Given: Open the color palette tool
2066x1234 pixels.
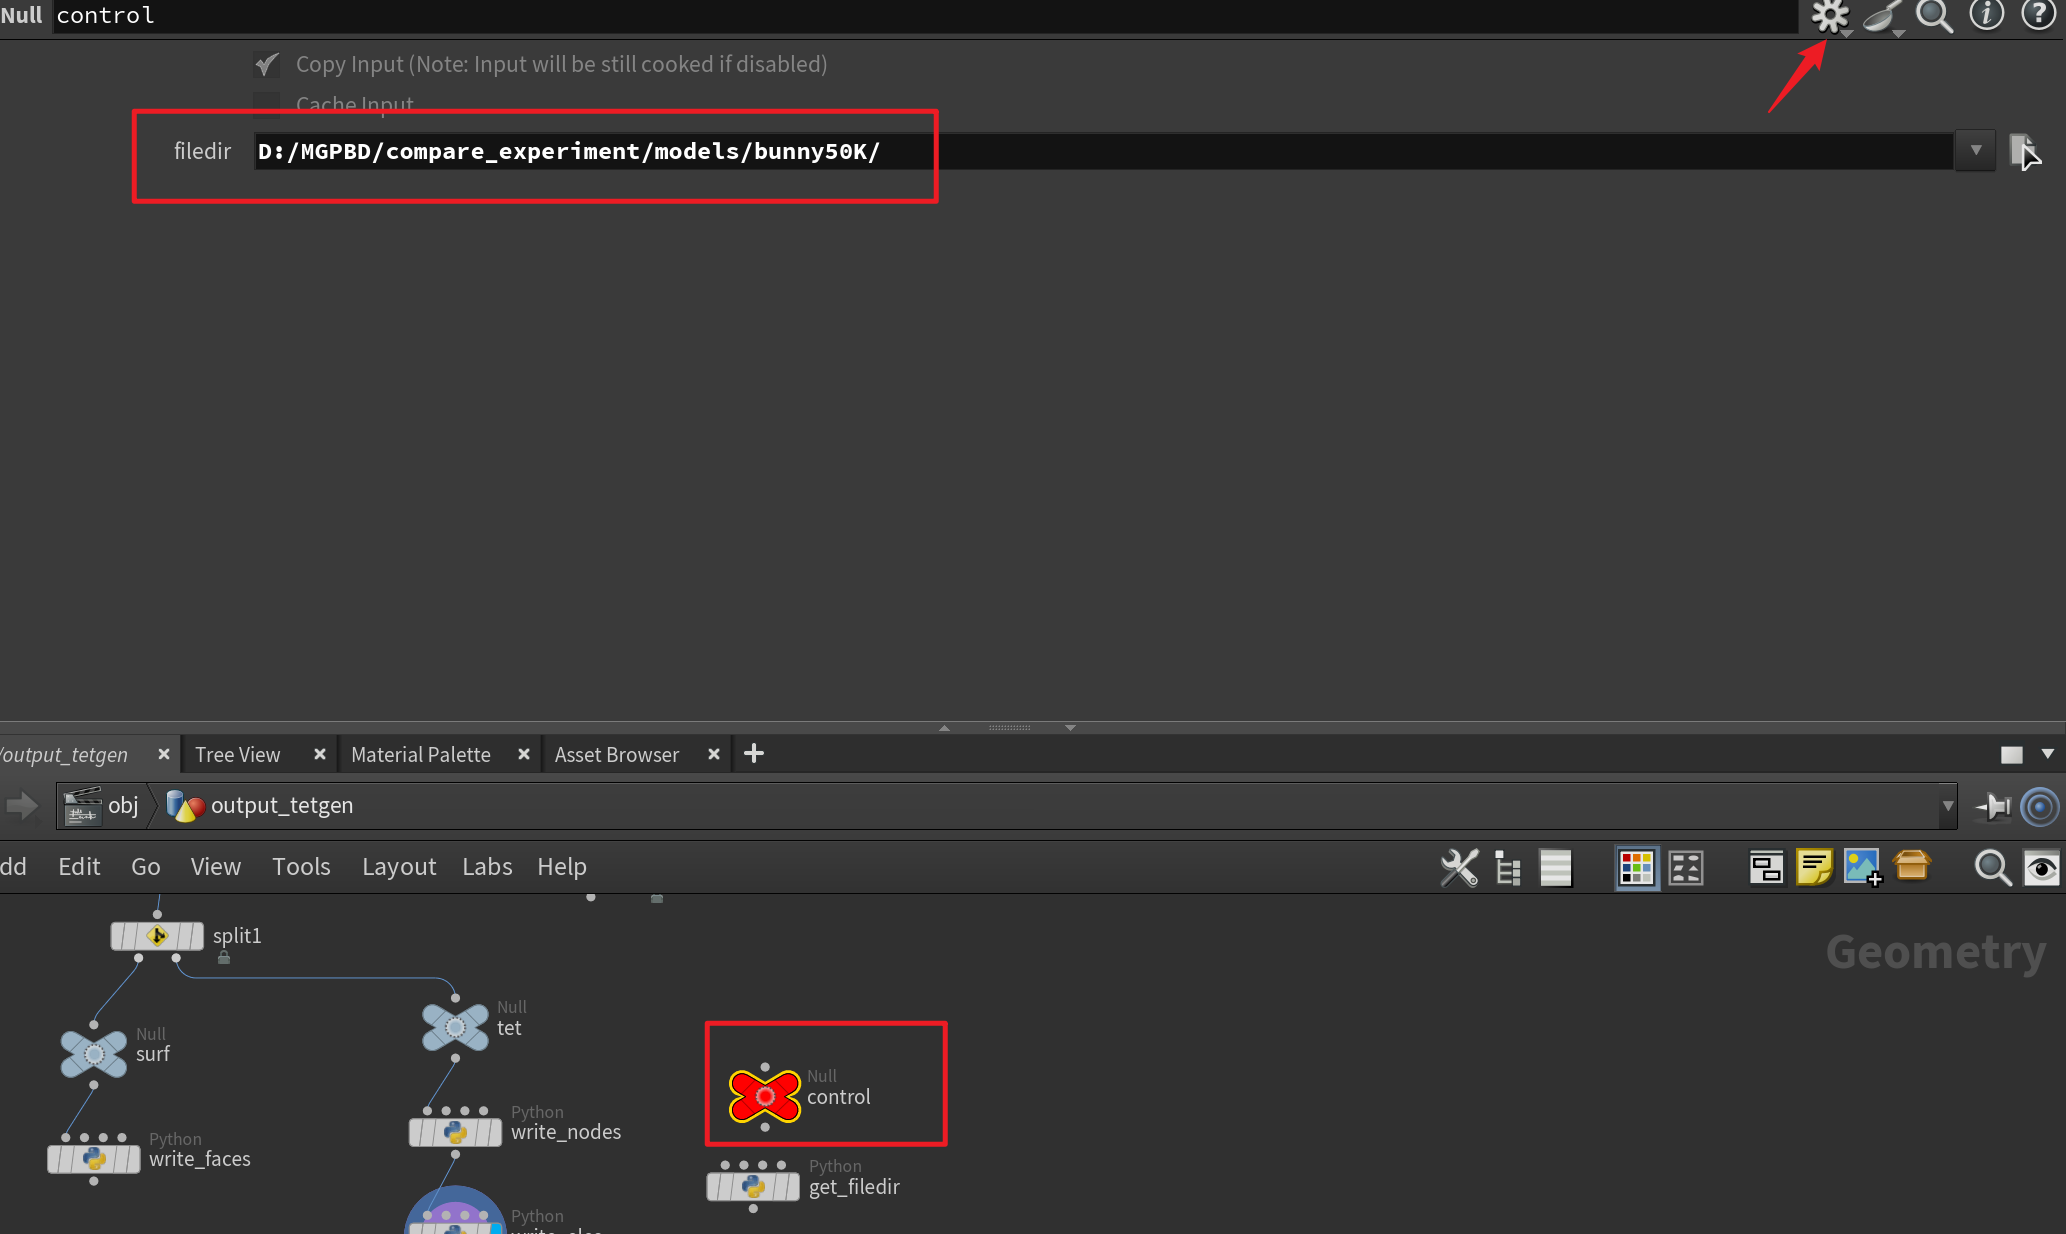Looking at the screenshot, I should pos(1636,867).
